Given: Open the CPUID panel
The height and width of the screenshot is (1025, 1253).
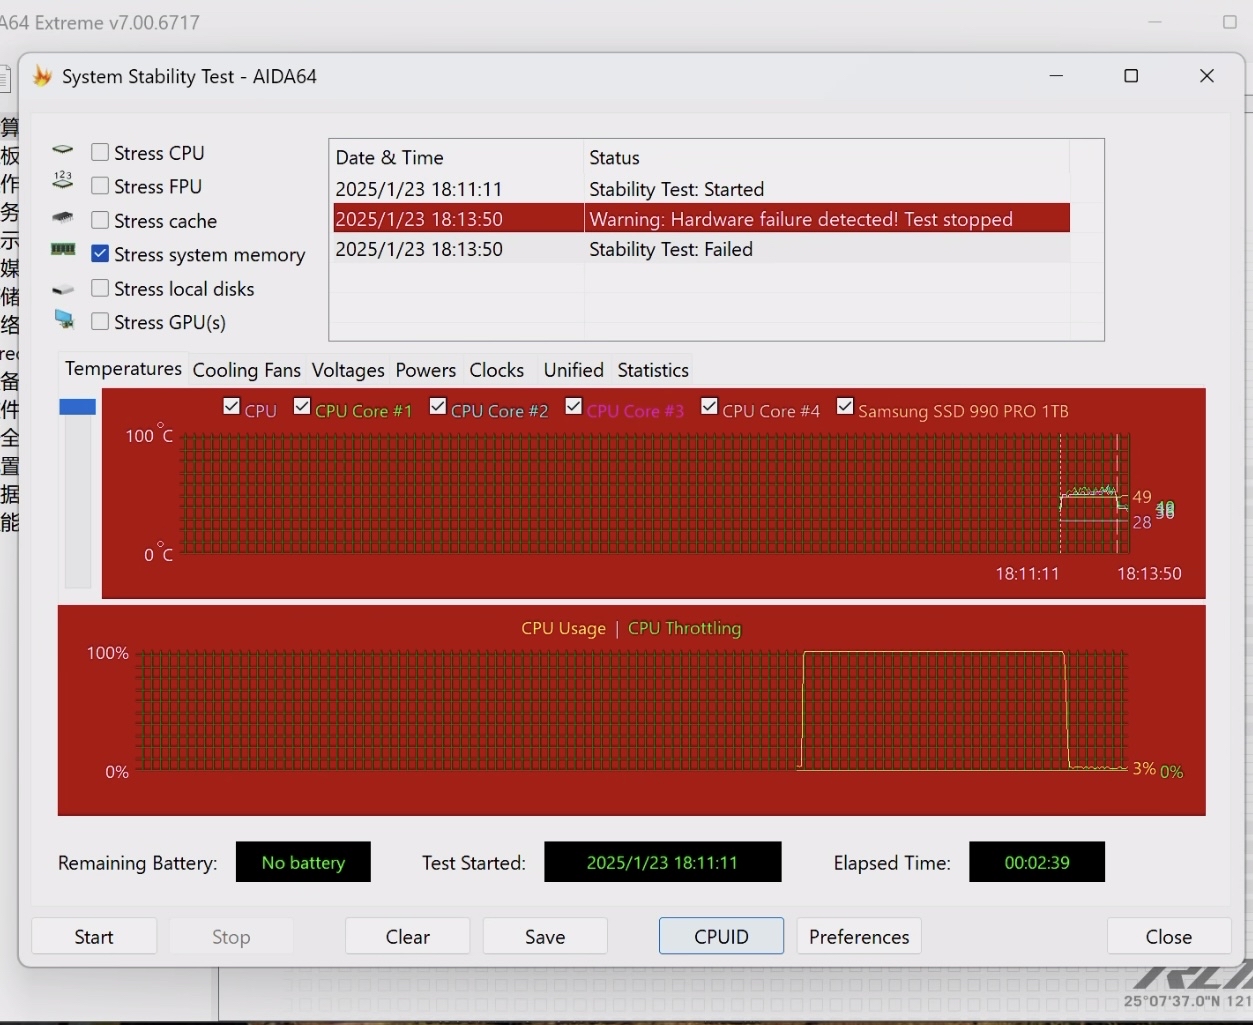Looking at the screenshot, I should click(721, 936).
